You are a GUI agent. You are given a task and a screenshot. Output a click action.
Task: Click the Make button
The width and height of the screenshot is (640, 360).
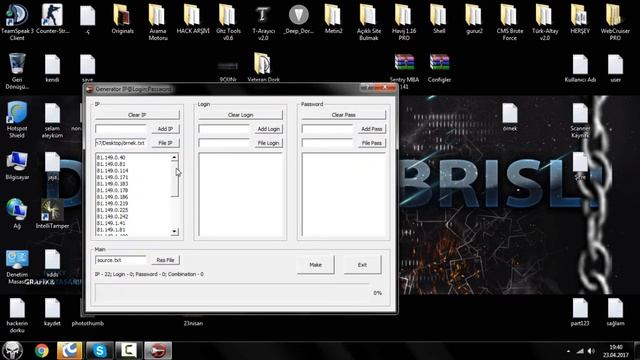click(316, 265)
